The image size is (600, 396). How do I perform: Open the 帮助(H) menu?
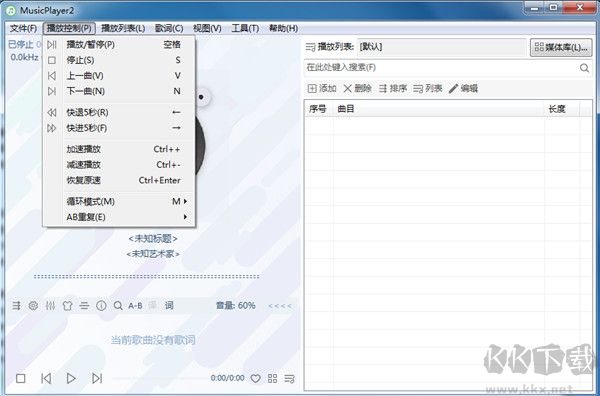283,28
